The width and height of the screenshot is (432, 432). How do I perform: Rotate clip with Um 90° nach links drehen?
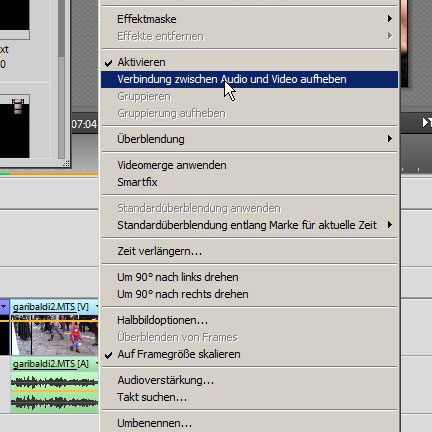(x=249, y=277)
